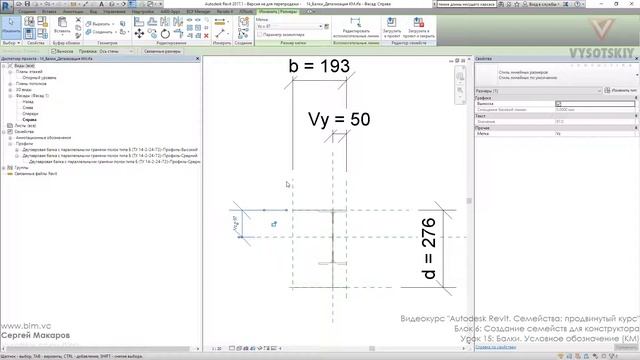Select the Изменить (Modify) arrow tool
Viewport: 640px width, 360px height.
click(x=11, y=27)
